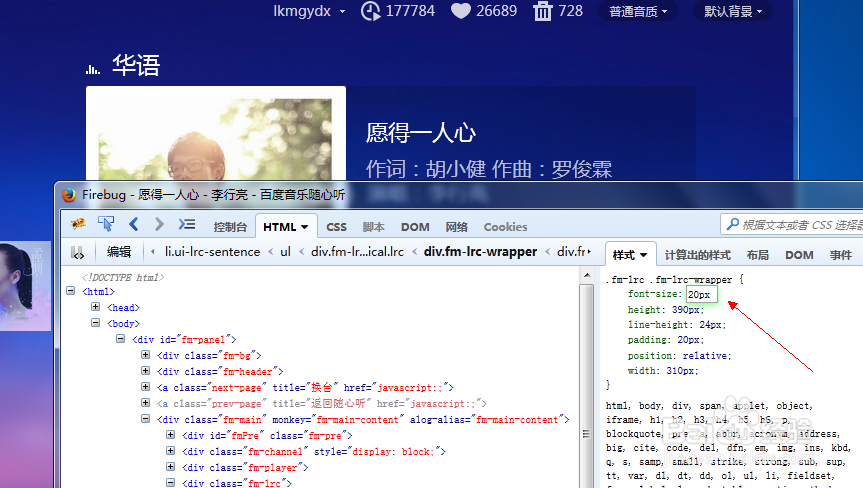Viewport: 863px width, 488px height.
Task: Open the 默认背景 background dropdown
Action: 733,12
